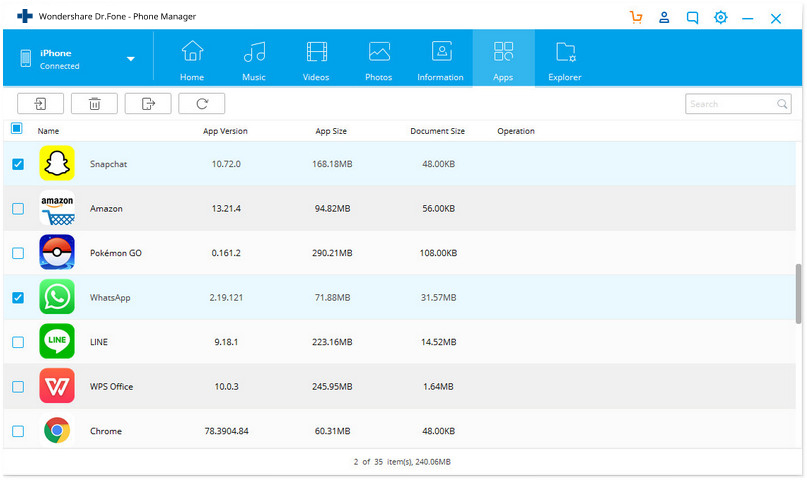Click the Snapchat app icon
Viewport: 807px width, 480px height.
57,163
